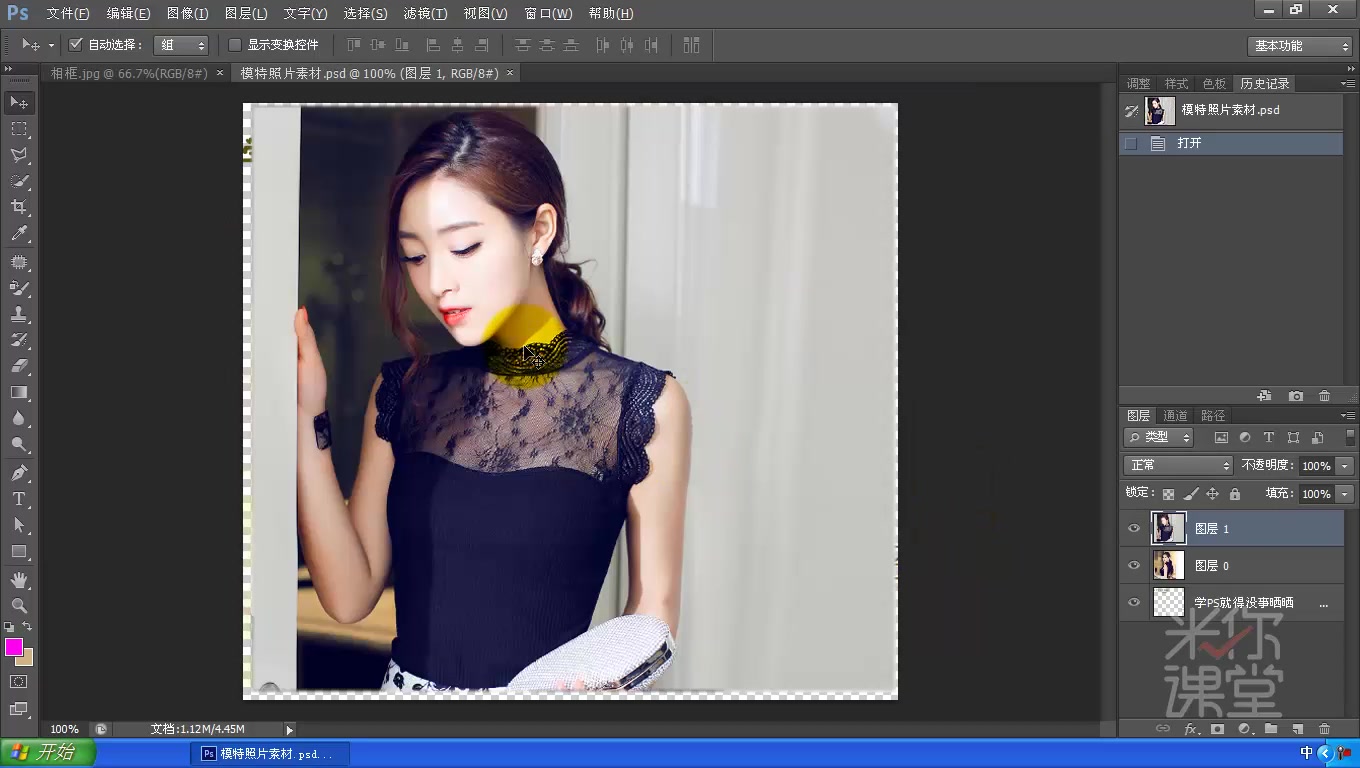The height and width of the screenshot is (768, 1360).
Task: Toggle visibility of 学PS就得没事晒晒 layer
Action: 1134,602
